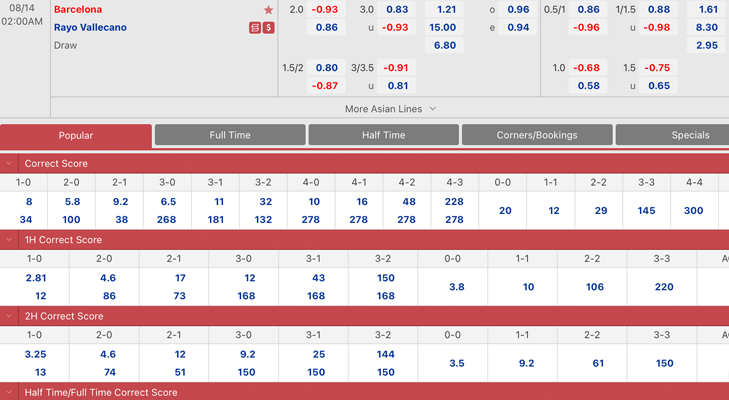729x400 pixels.
Task: Expand More Asian Lines
Action: 390,109
